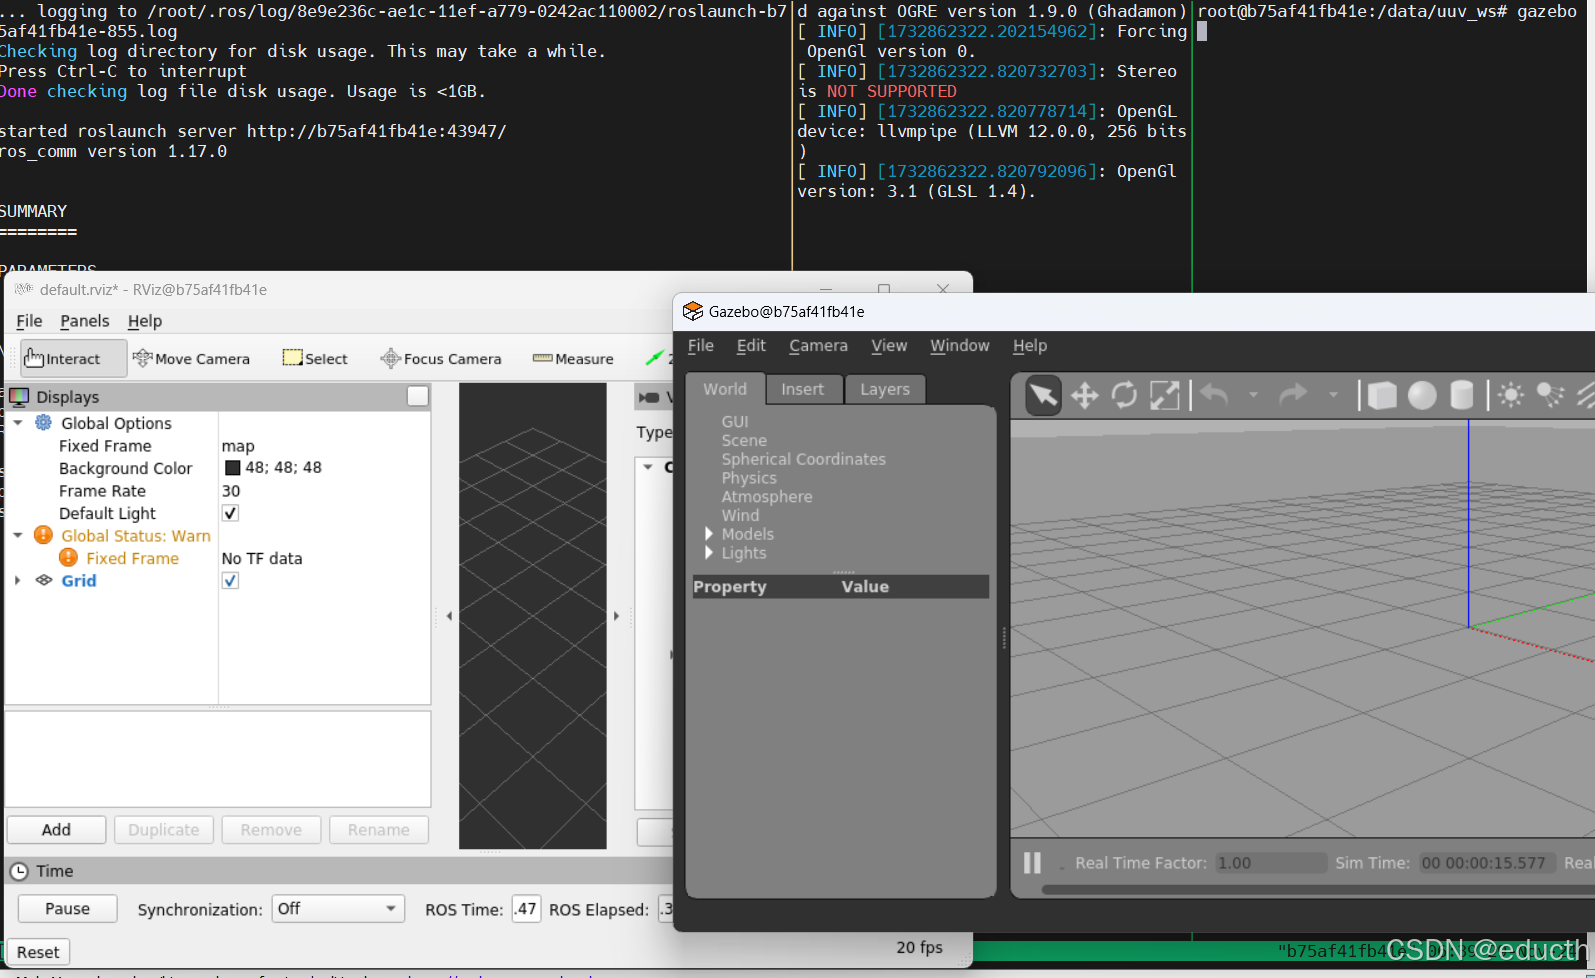Insert a sphere shape in Gazebo
1595x978 pixels.
pos(1422,396)
